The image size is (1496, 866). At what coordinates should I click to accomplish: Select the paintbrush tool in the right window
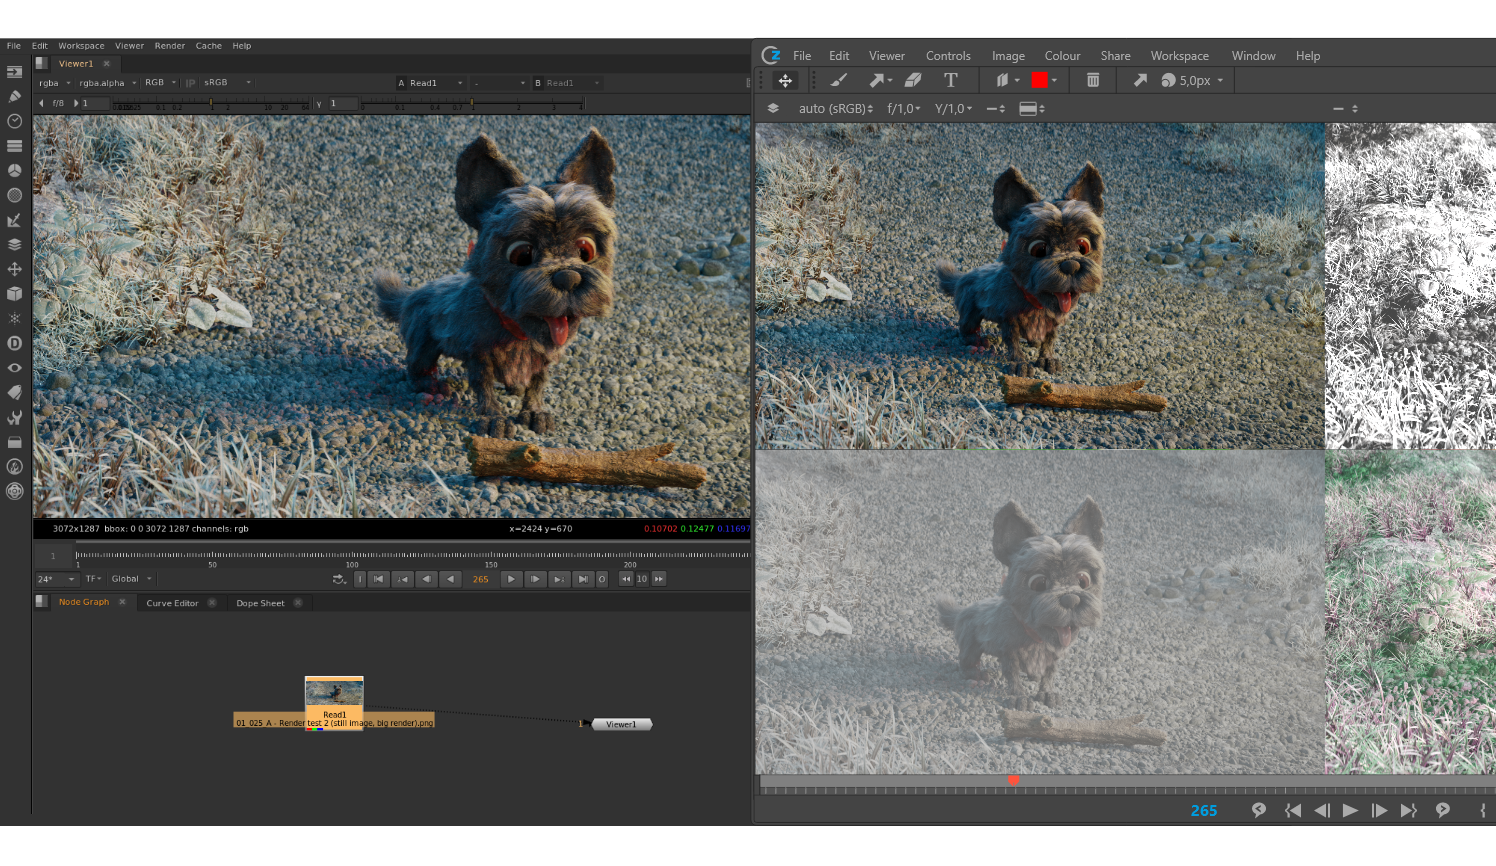(x=839, y=80)
